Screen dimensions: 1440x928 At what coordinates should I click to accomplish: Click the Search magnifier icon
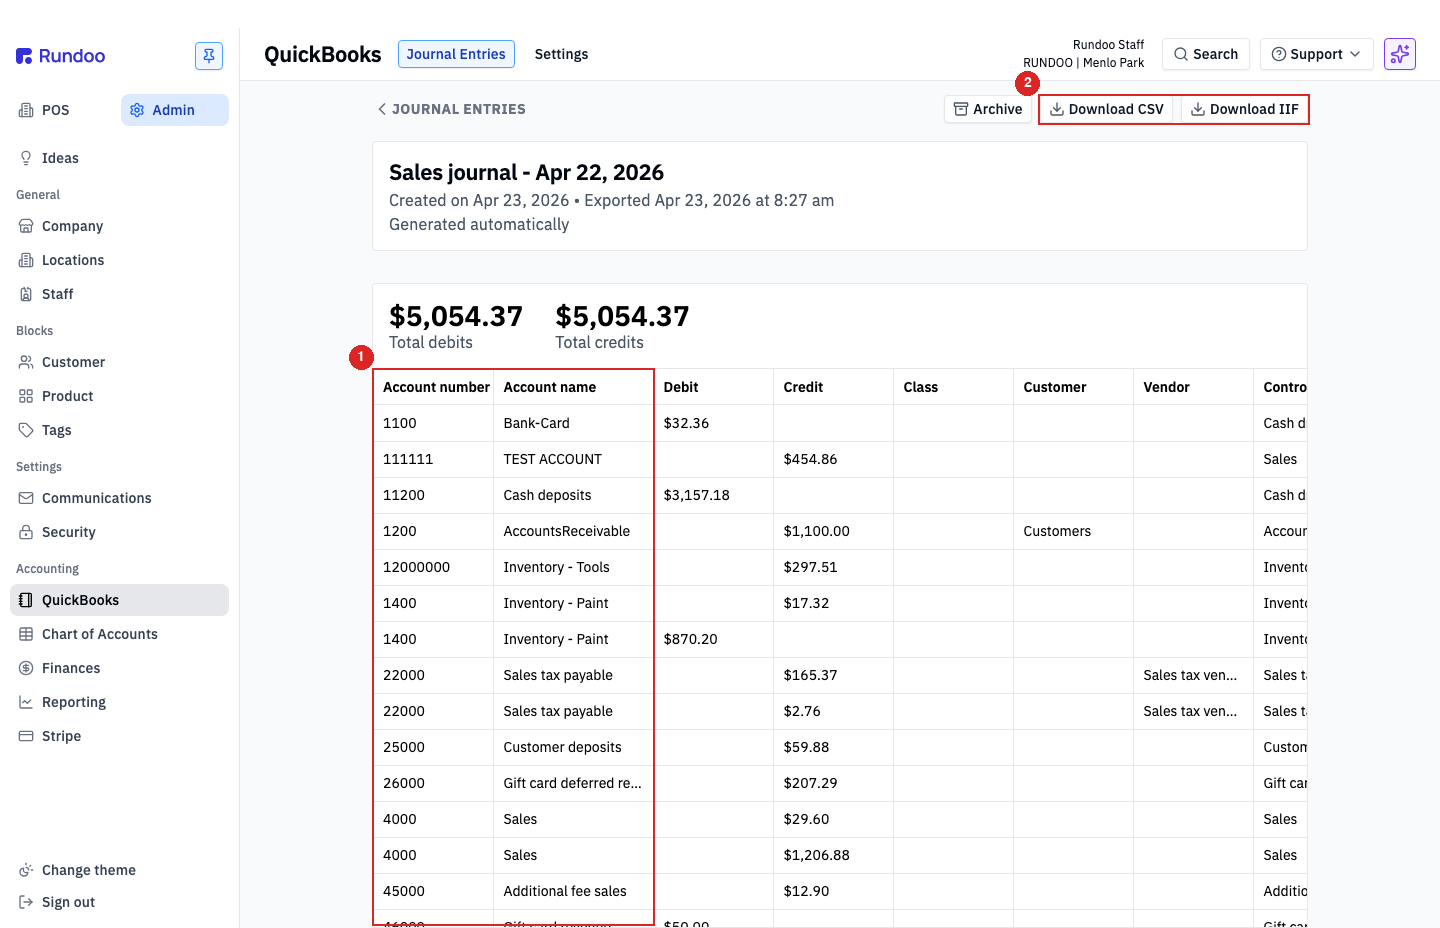click(1181, 54)
